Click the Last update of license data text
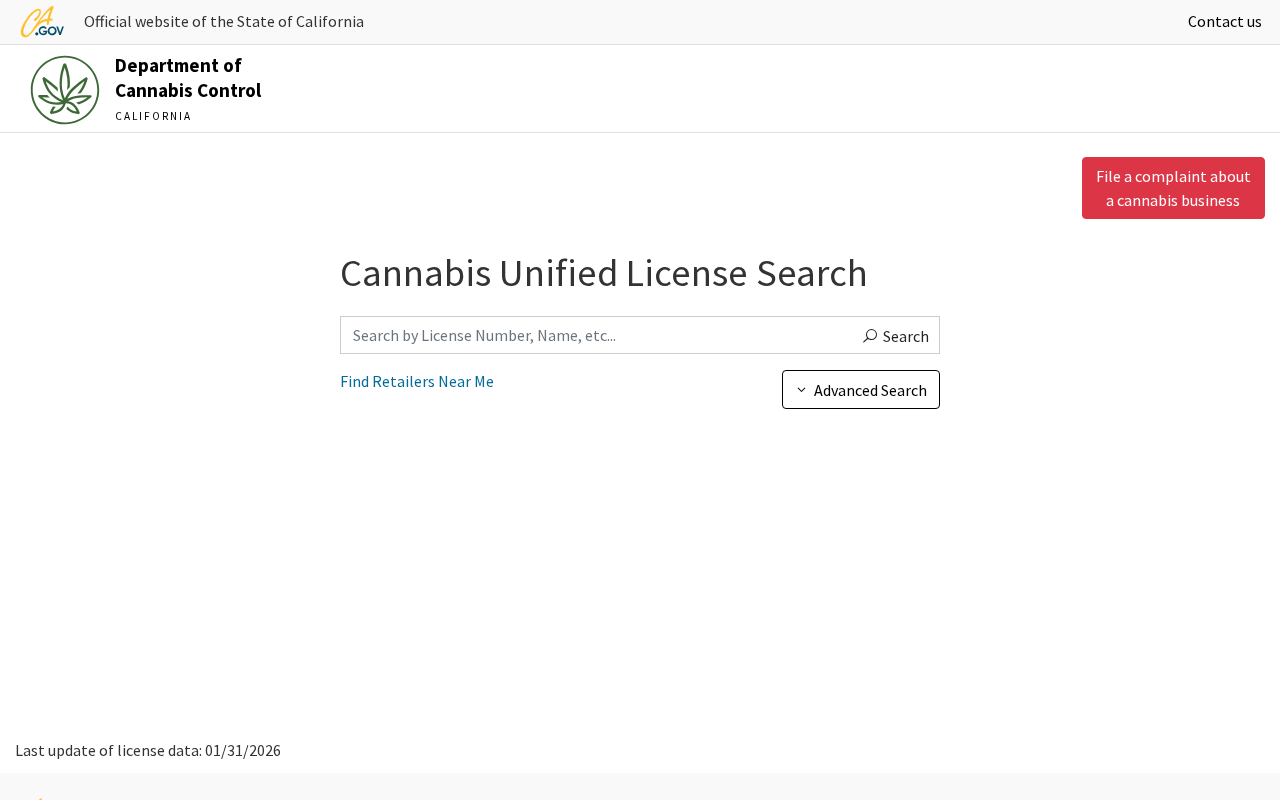Screen dimensions: 1280x800 [108, 750]
